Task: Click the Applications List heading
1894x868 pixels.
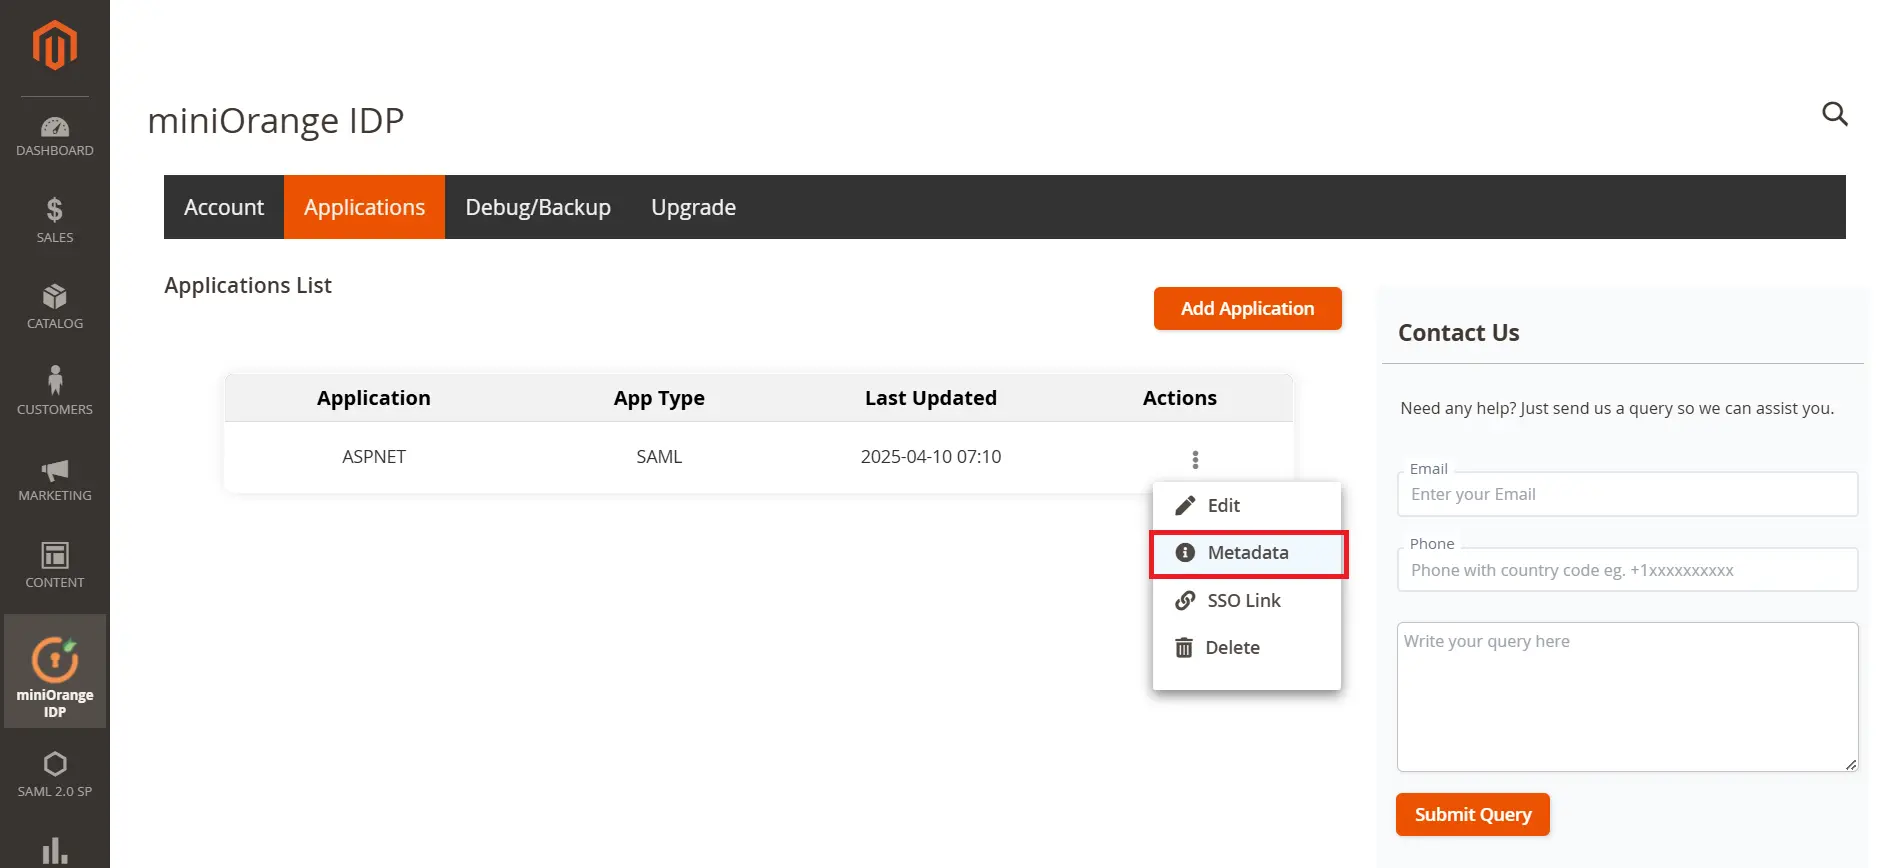Action: [x=248, y=286]
